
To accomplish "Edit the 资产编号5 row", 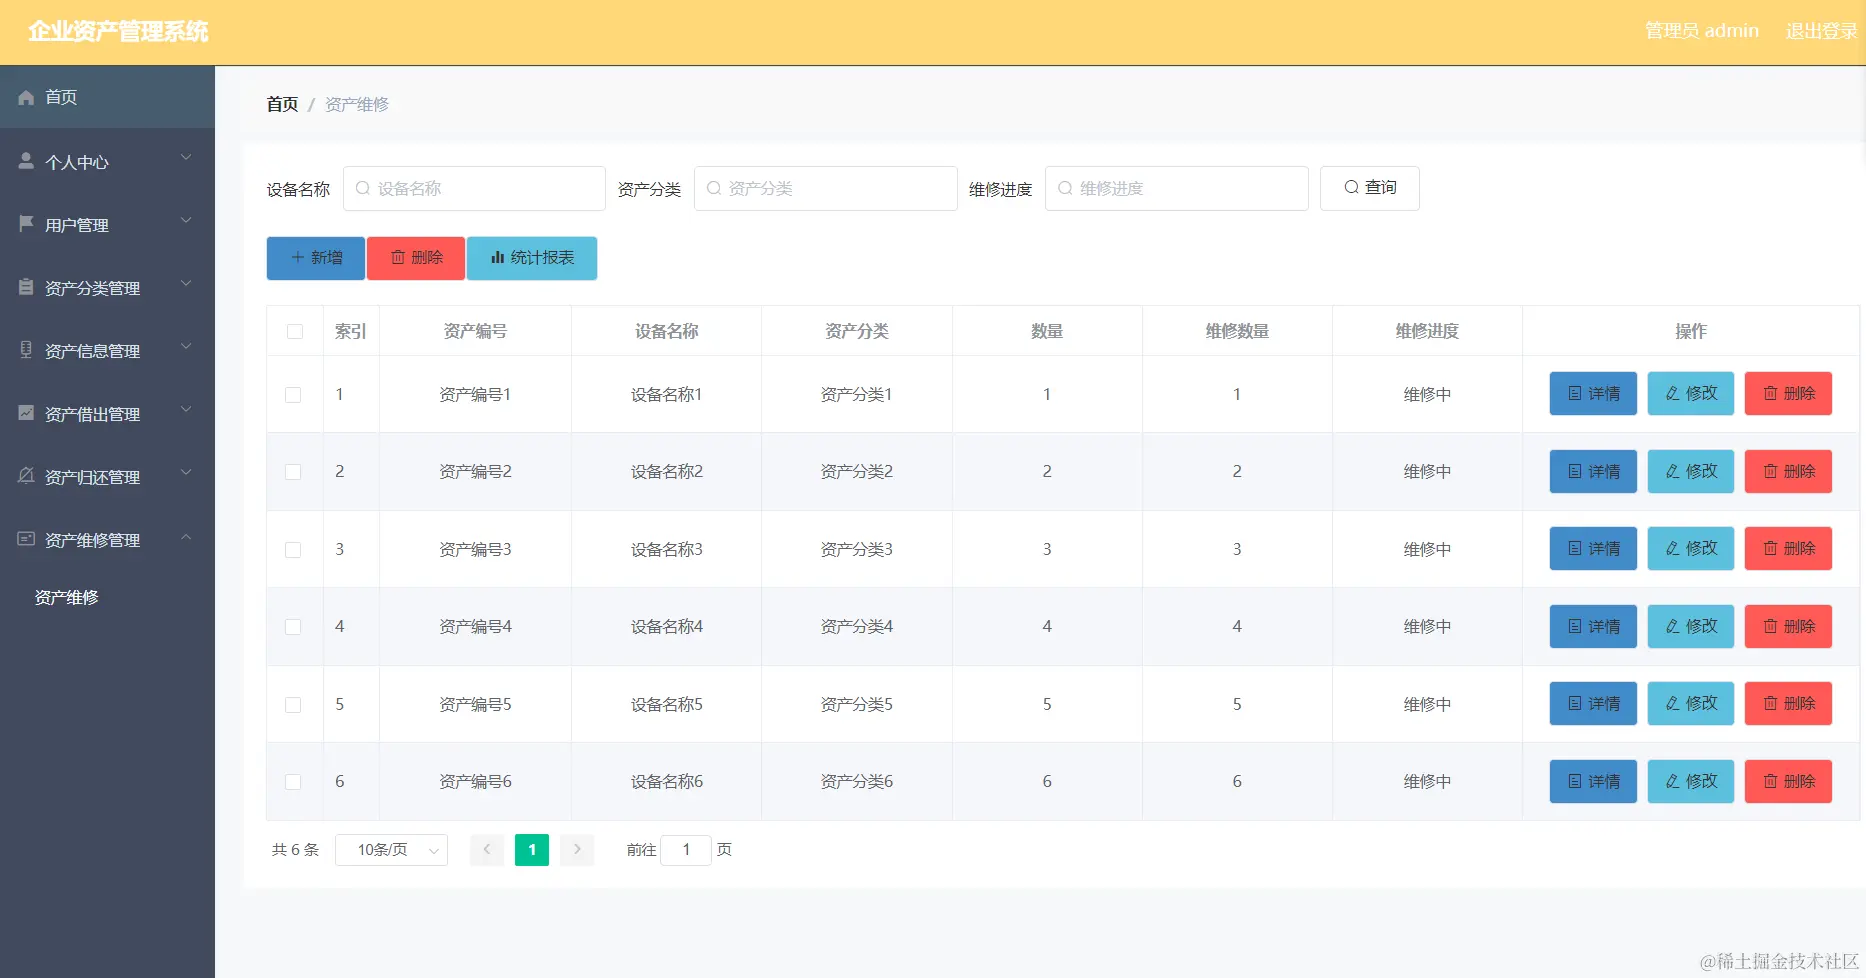I will pos(1691,703).
